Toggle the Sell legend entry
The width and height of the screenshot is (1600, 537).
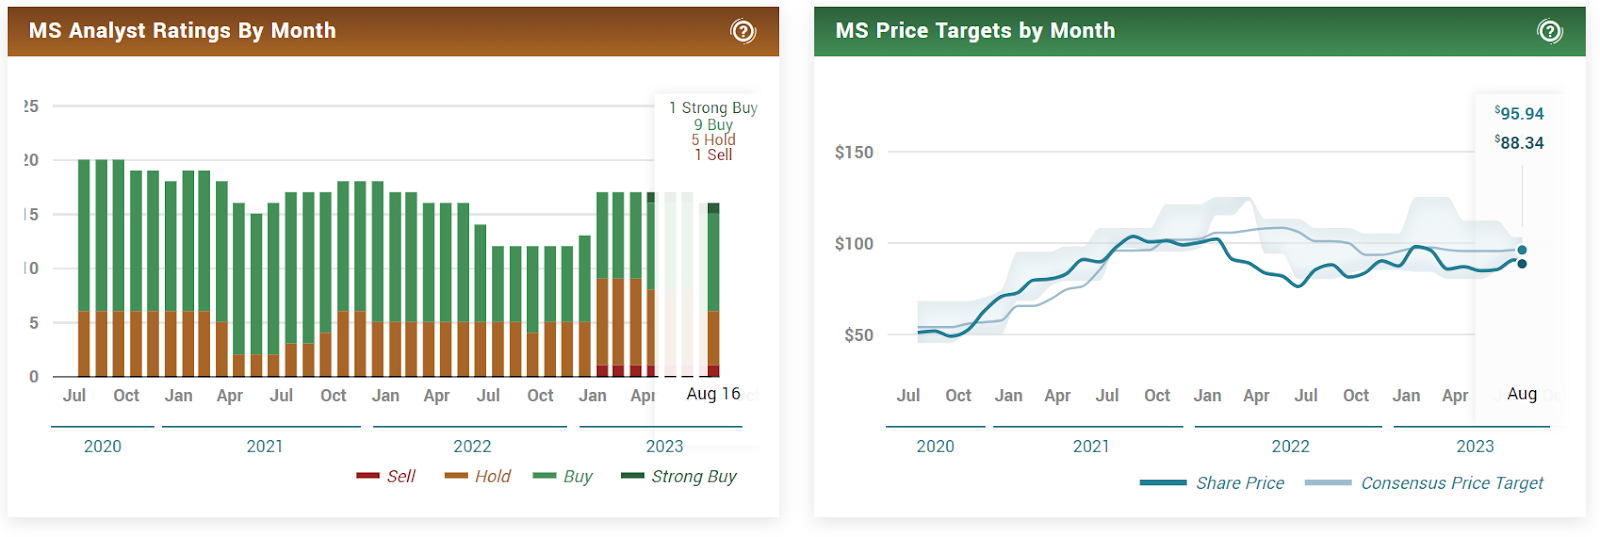[x=385, y=476]
